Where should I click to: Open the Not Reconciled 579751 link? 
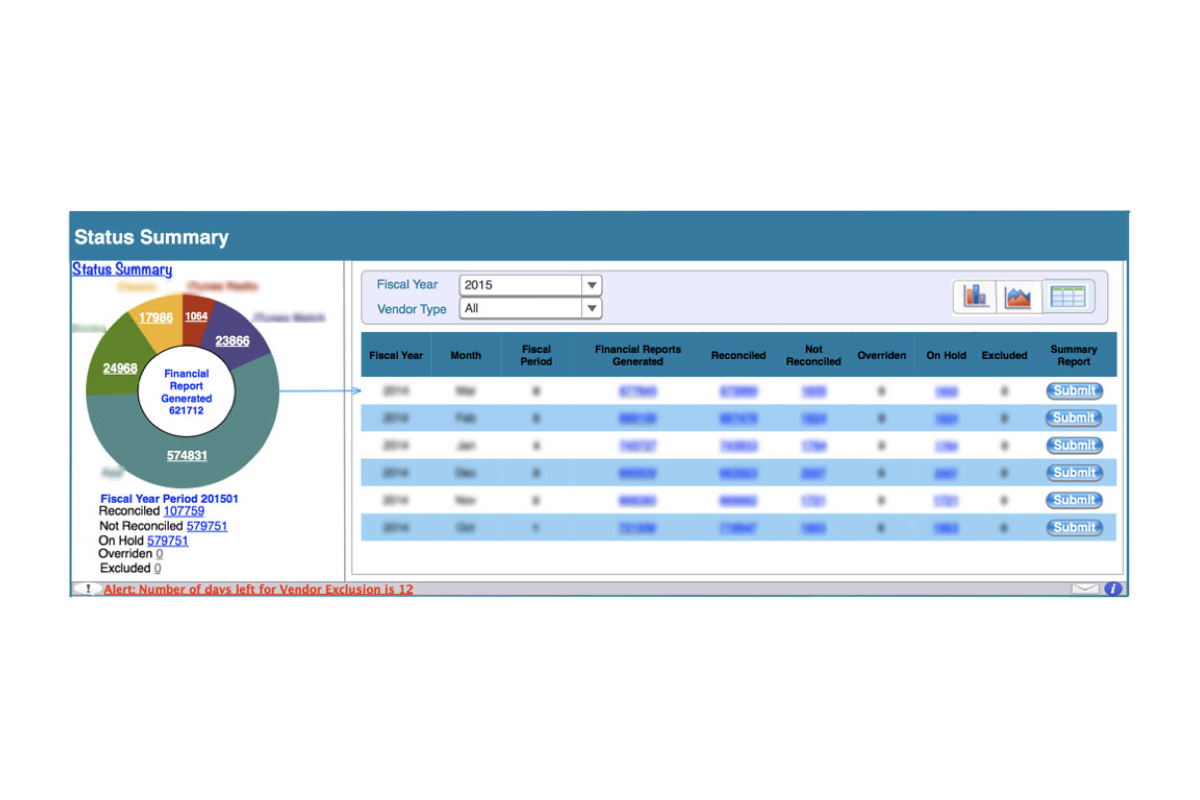(x=207, y=525)
